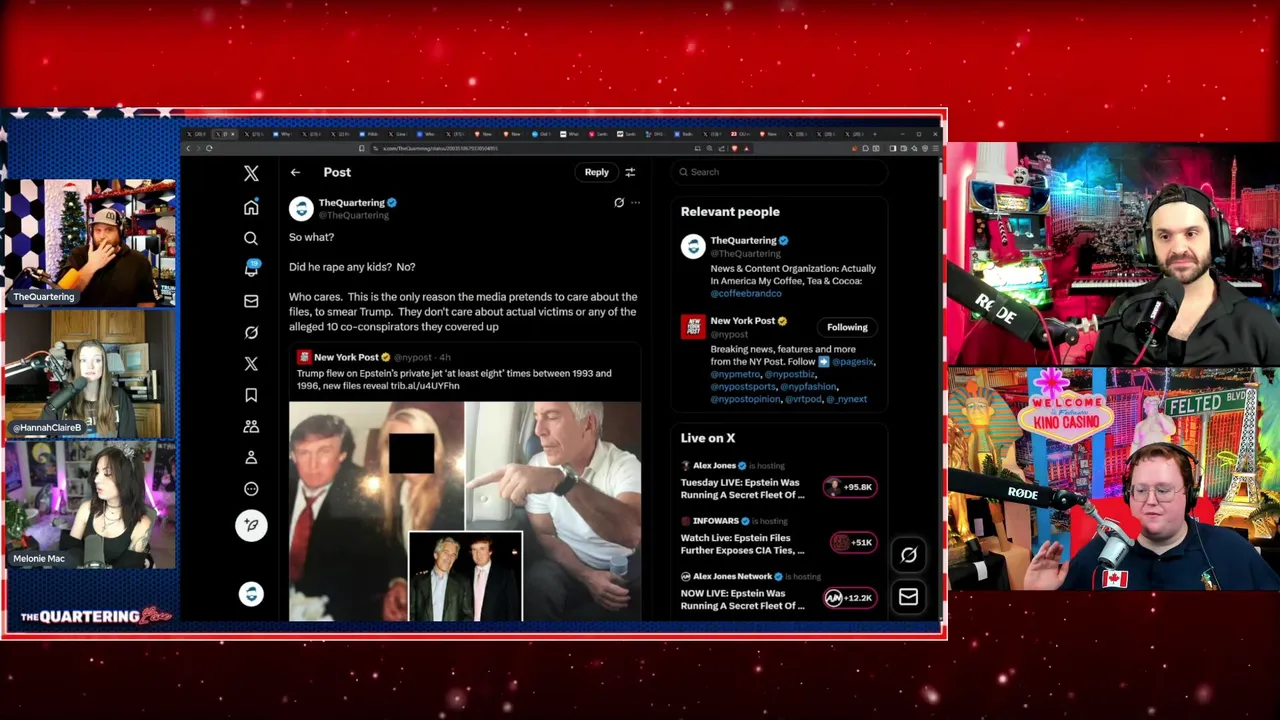Open the post's three-dot more menu
The height and width of the screenshot is (720, 1280).
point(635,203)
